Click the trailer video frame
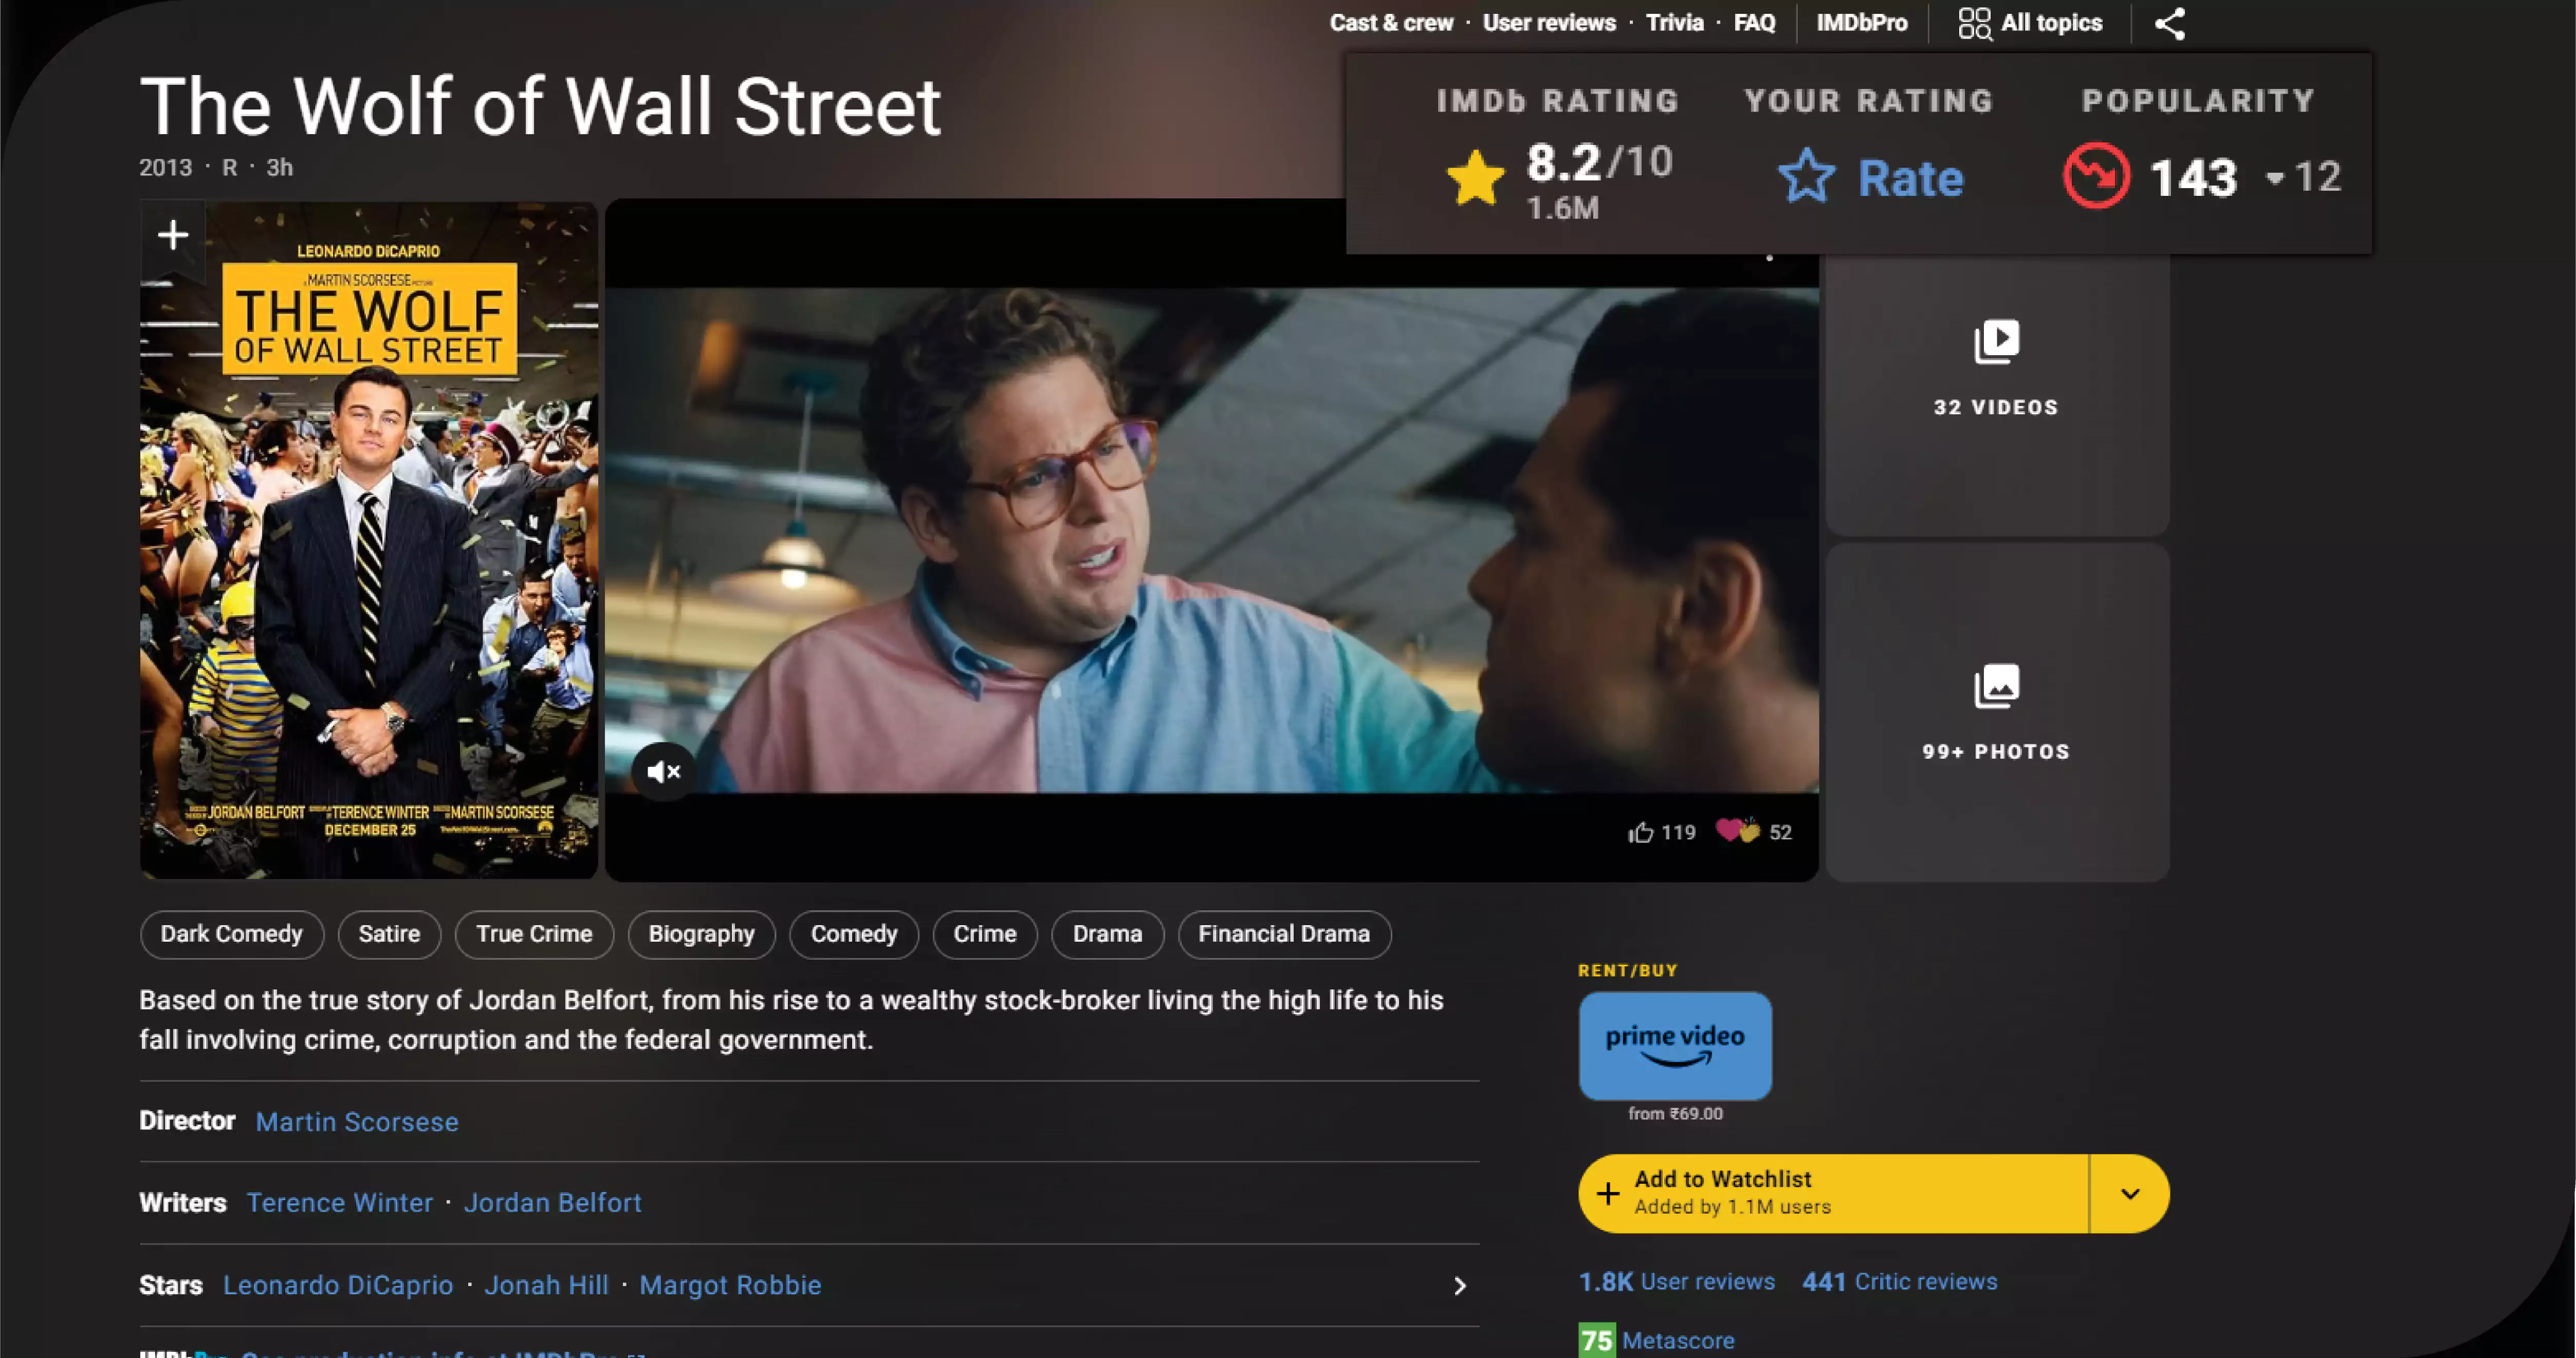The width and height of the screenshot is (2576, 1358). (x=1212, y=540)
